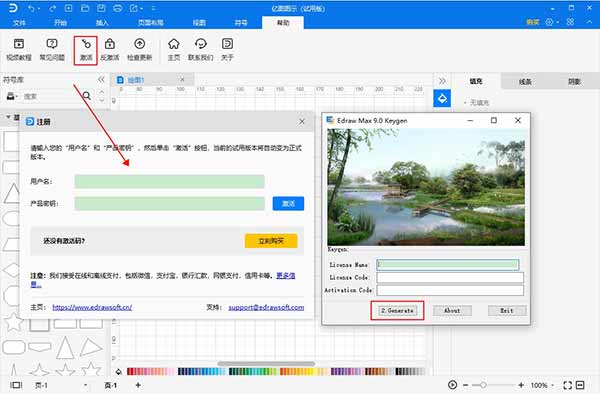Click the save icon in title bar
Viewport: 600px width, 394px height.
pos(101,8)
